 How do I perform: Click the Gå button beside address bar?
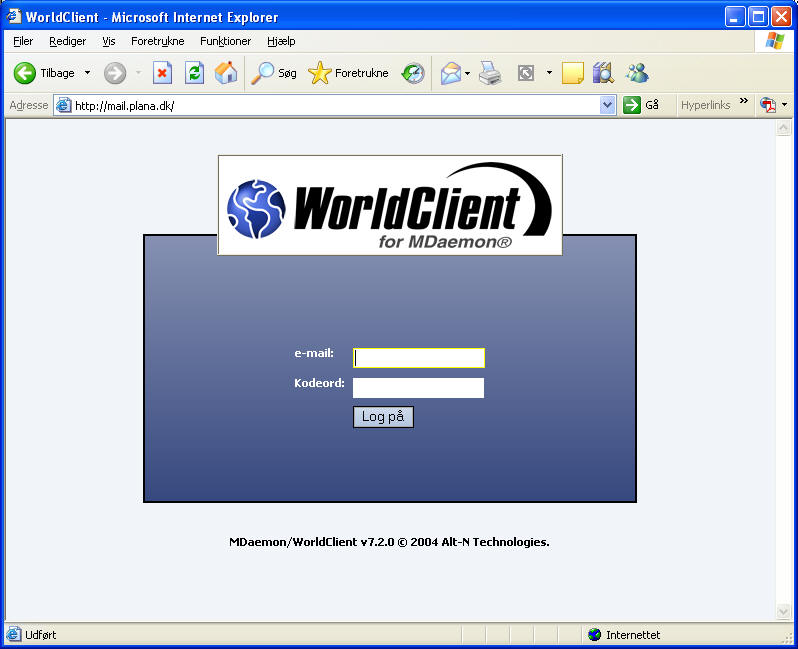[x=641, y=105]
